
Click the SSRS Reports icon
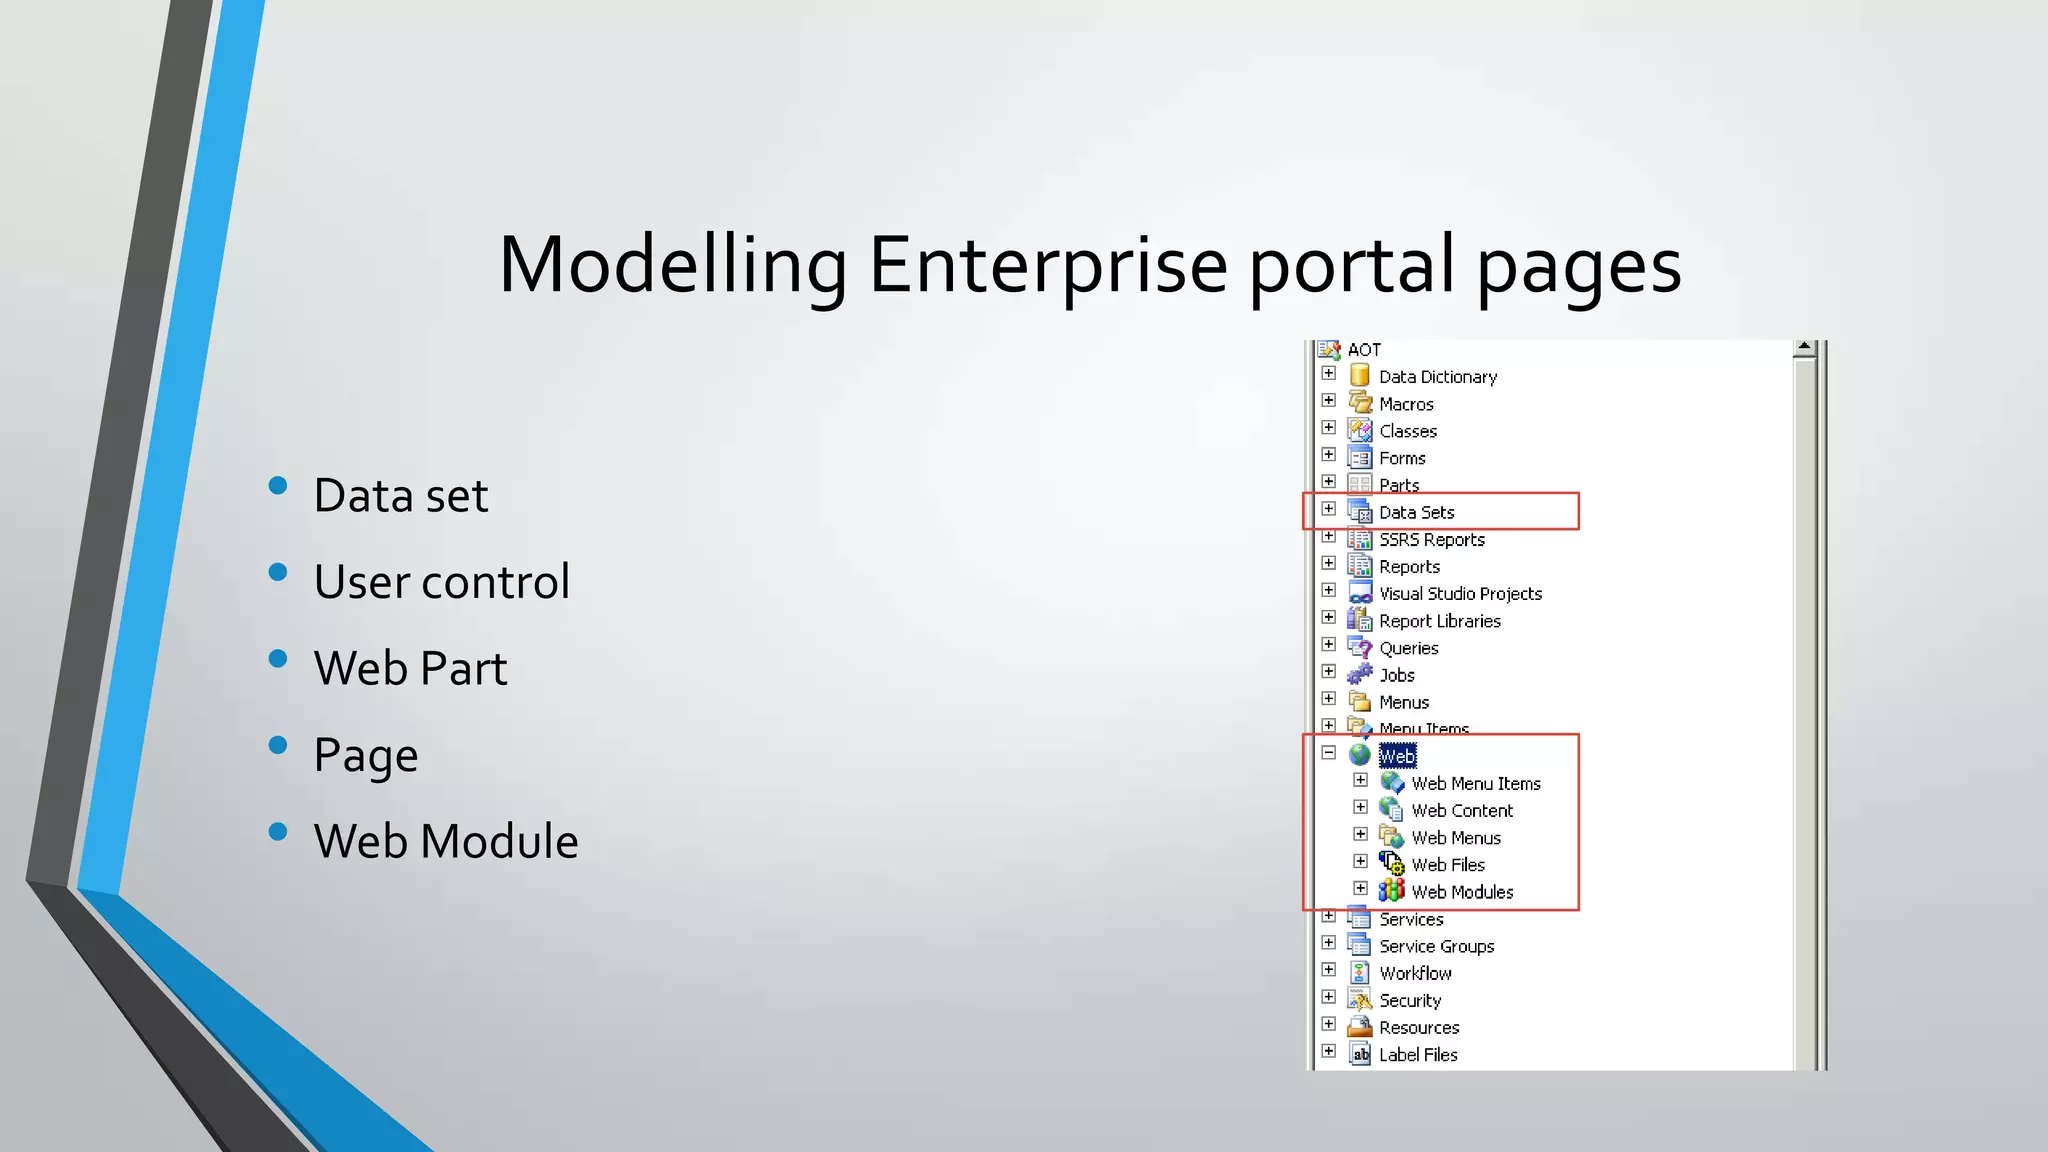(x=1360, y=539)
